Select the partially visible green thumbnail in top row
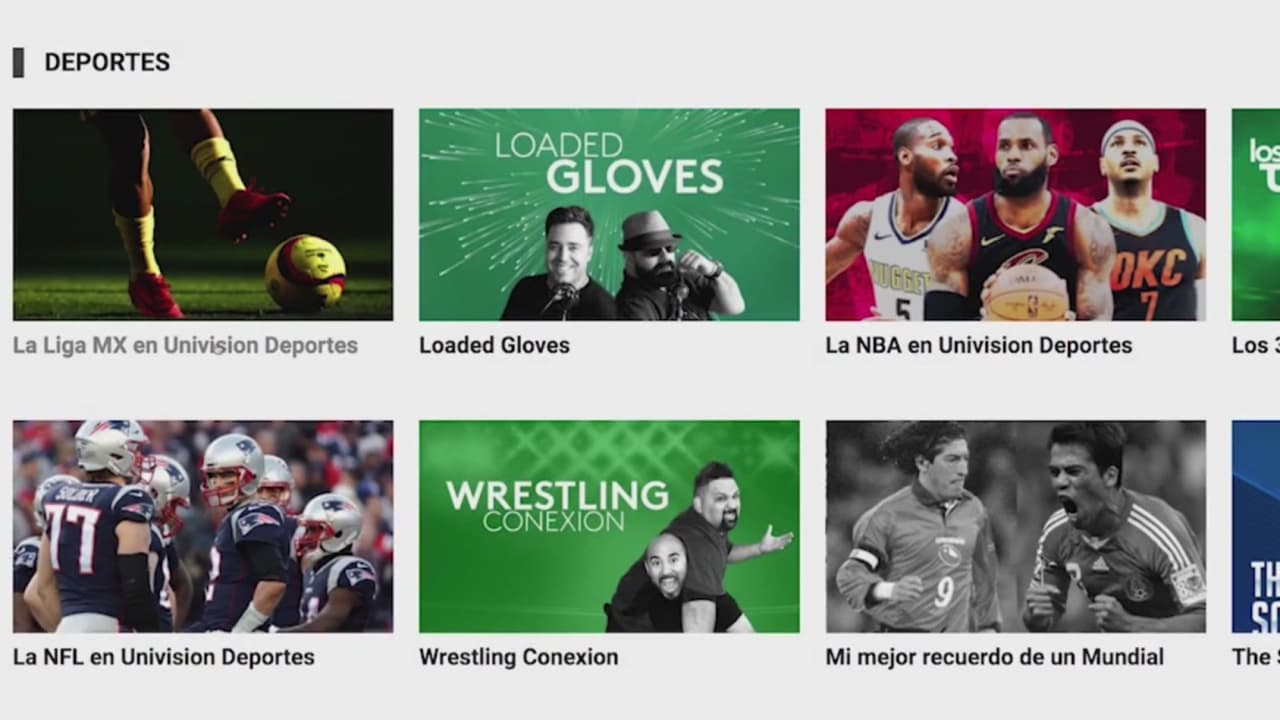 [x=1256, y=214]
